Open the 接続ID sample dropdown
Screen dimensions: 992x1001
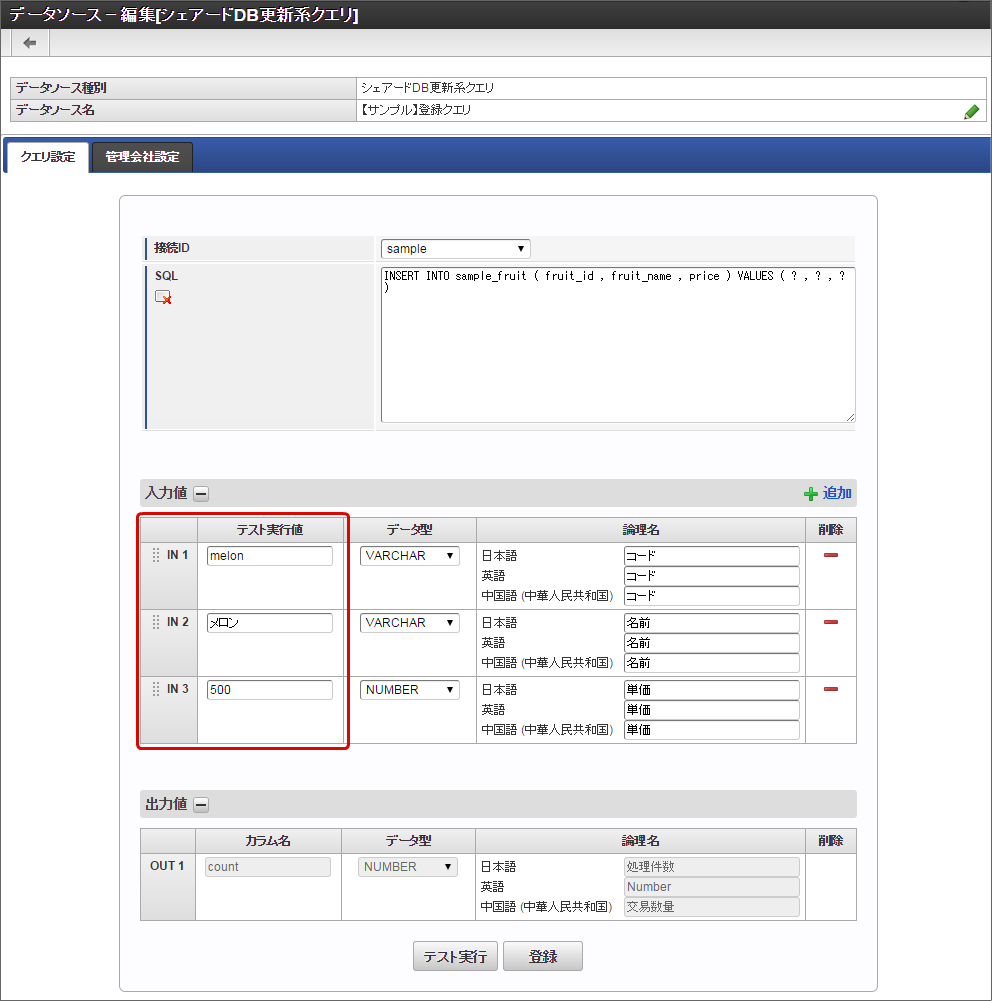click(456, 249)
